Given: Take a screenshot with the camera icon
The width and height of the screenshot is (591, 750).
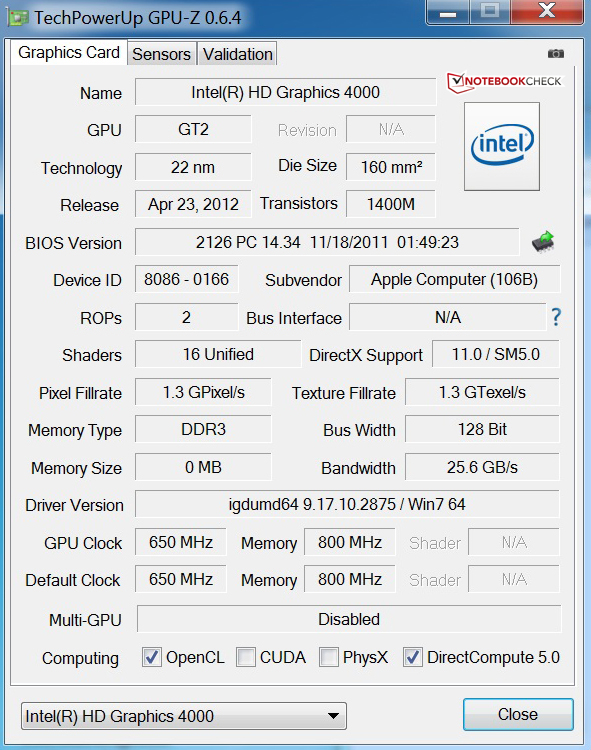Looking at the screenshot, I should 555,54.
